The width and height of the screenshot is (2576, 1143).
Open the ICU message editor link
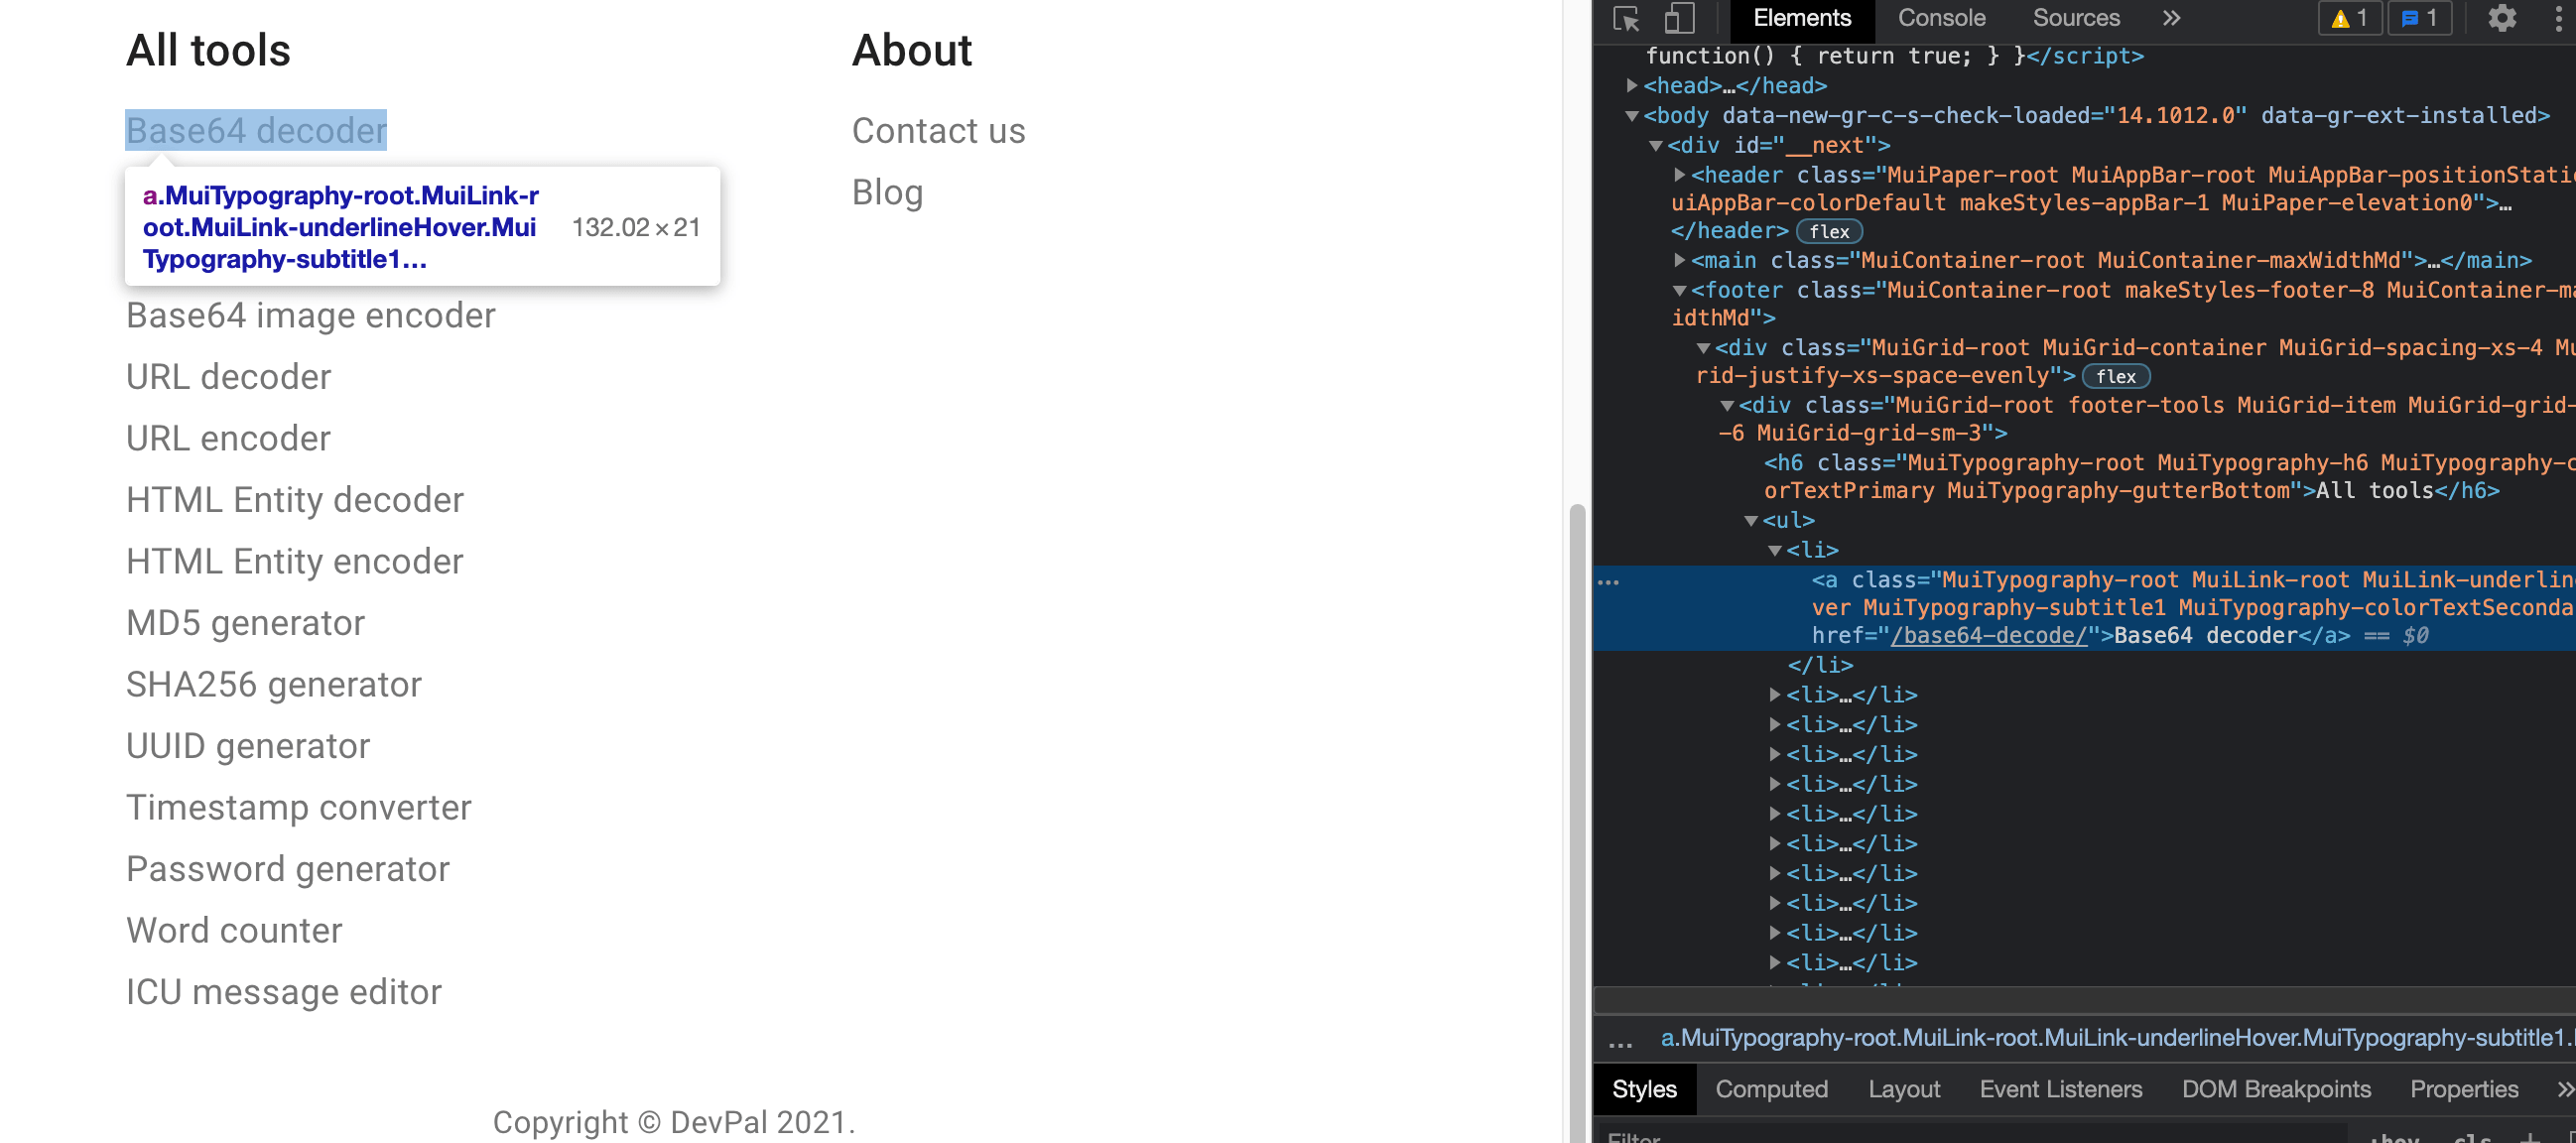[284, 992]
